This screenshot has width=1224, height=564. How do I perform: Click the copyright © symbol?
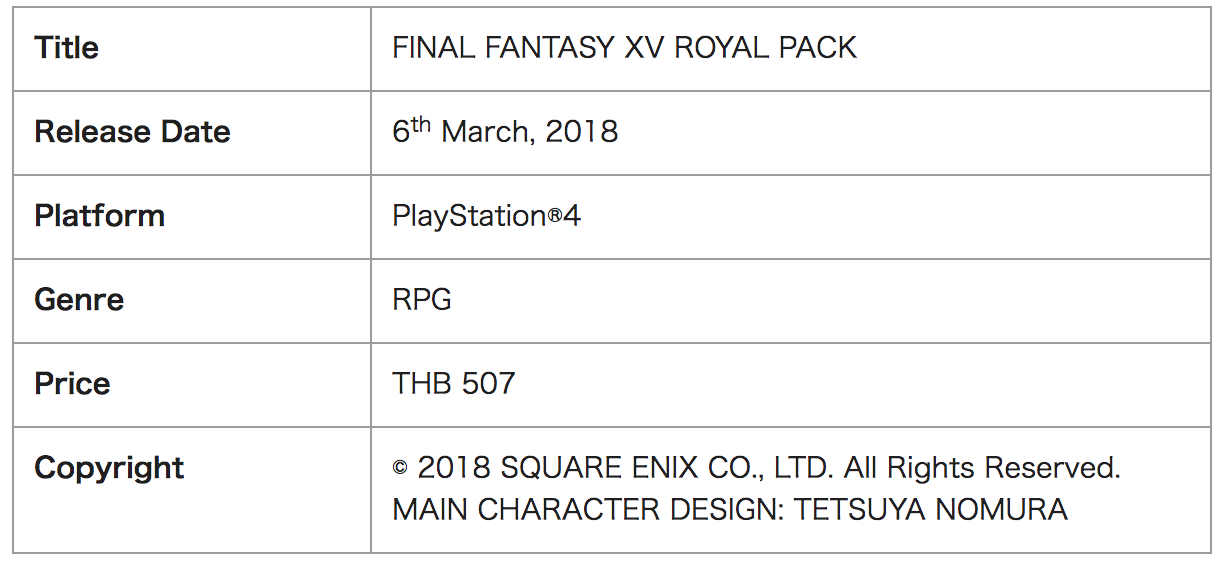pos(400,468)
